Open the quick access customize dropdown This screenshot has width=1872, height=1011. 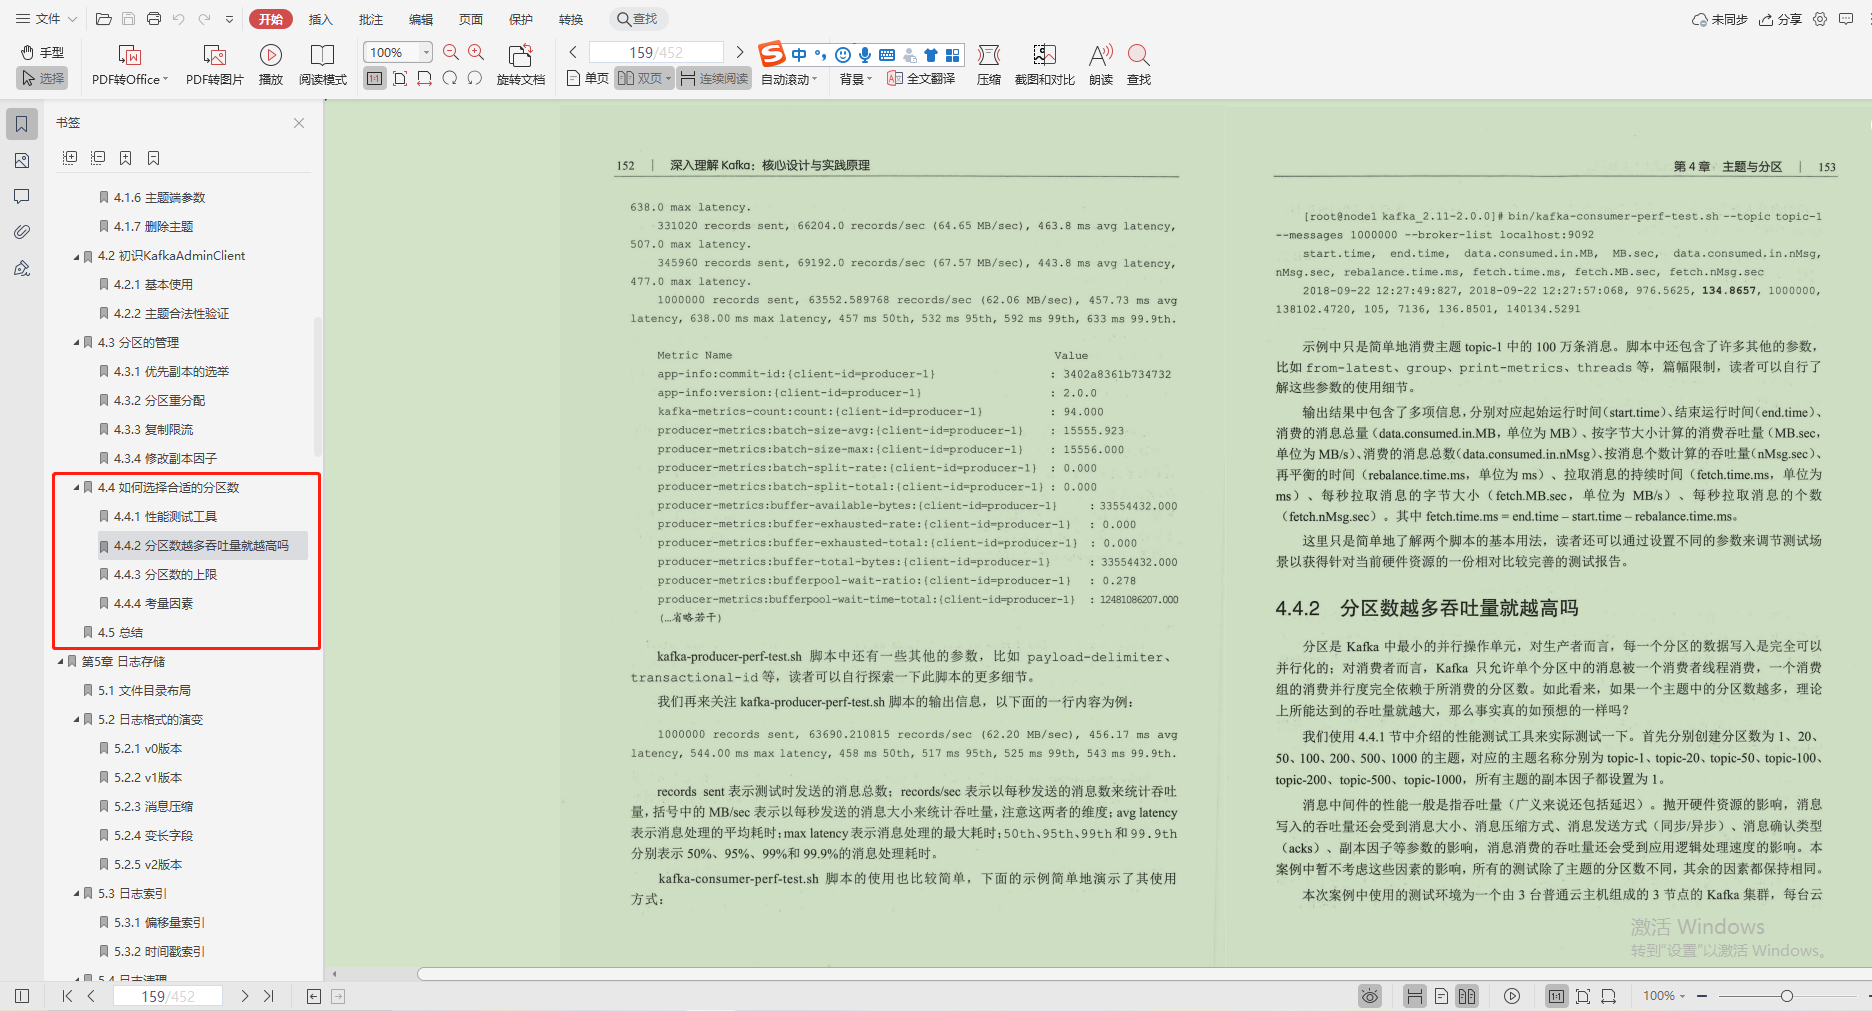tap(229, 19)
